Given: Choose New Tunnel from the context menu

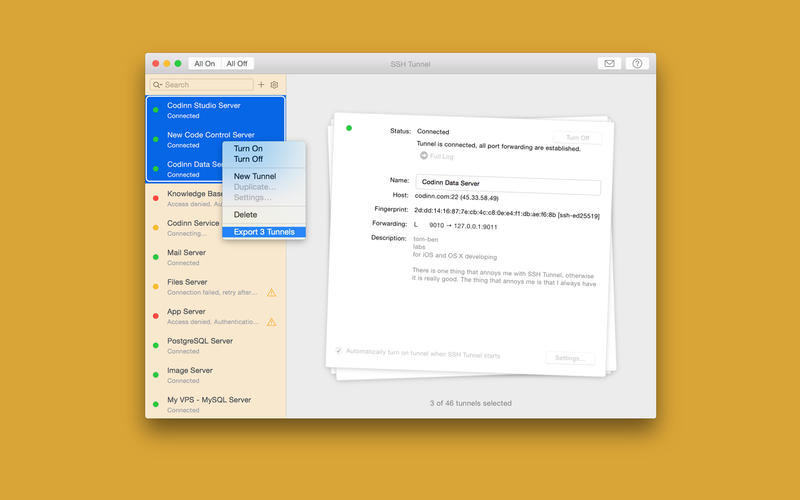Looking at the screenshot, I should tap(255, 176).
